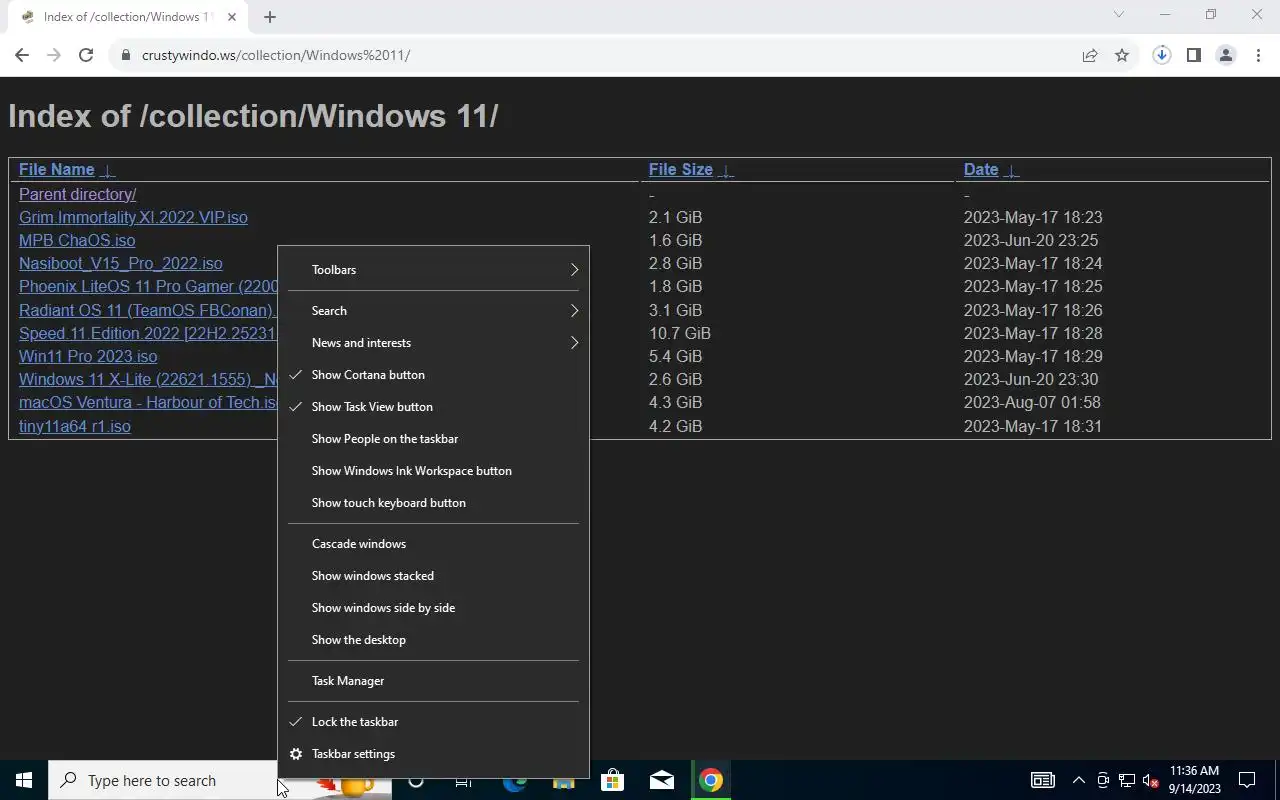Show hidden system tray icons

[x=1079, y=780]
